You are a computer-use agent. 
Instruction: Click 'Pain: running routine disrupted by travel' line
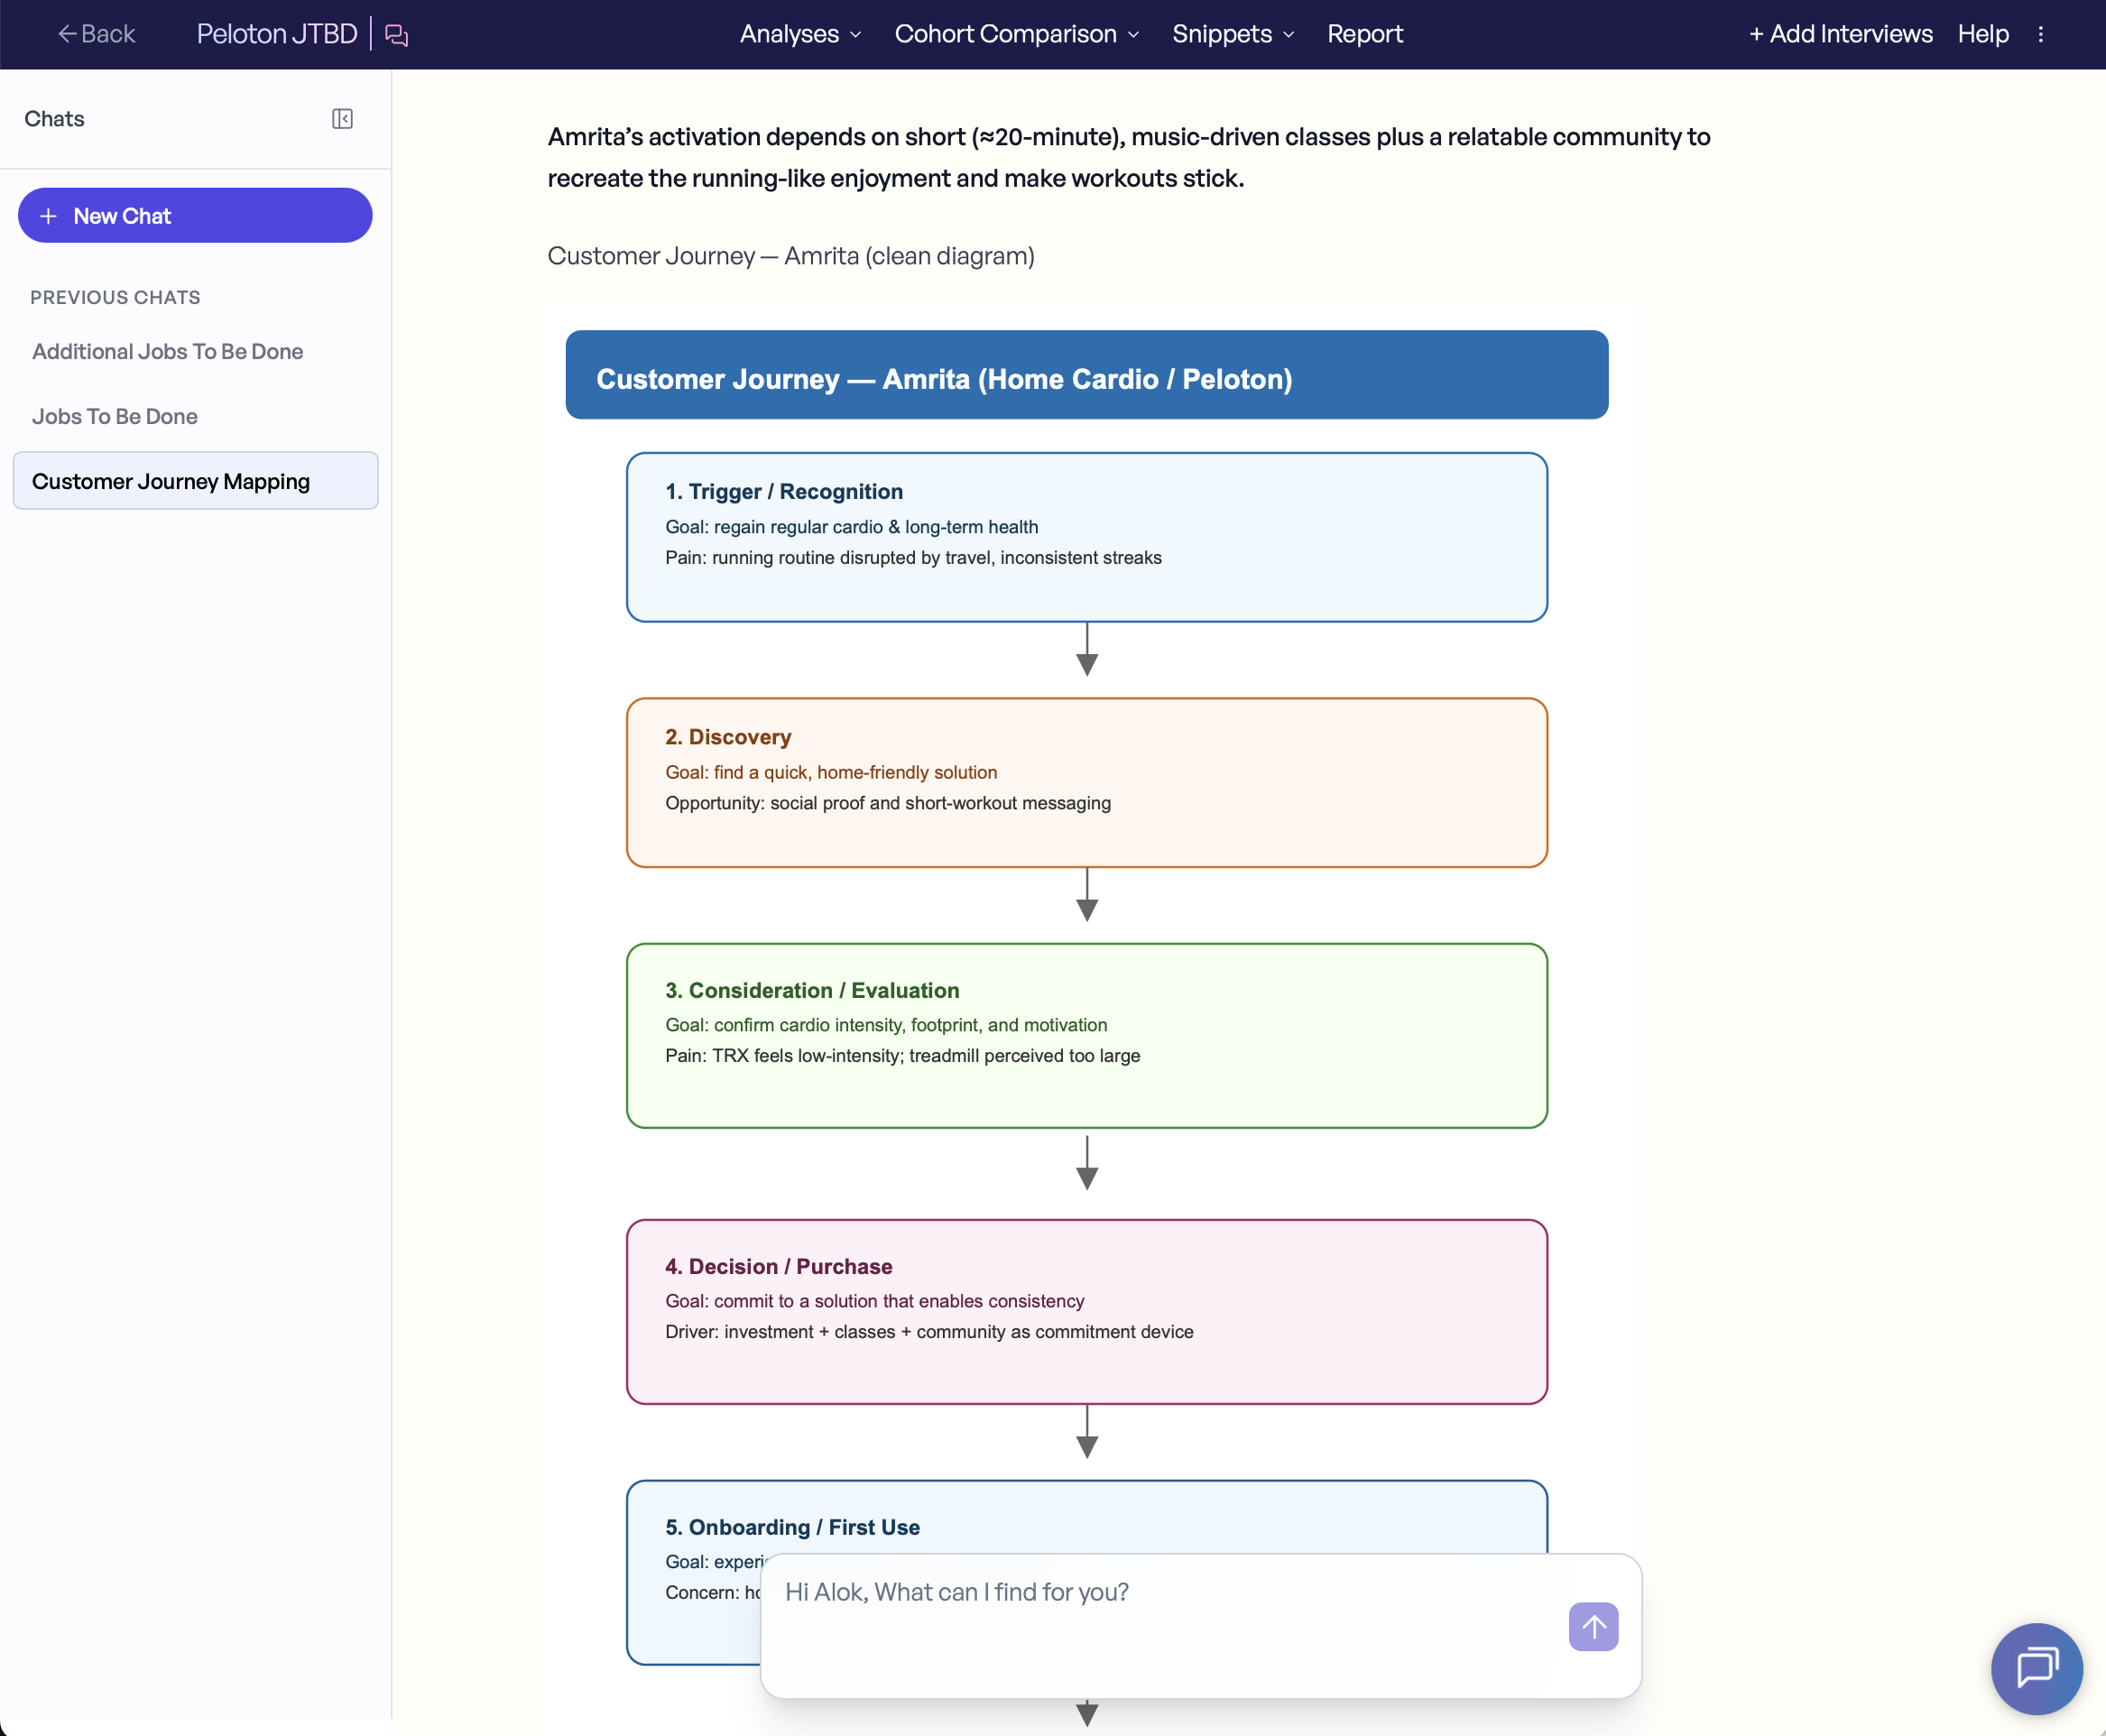point(914,558)
